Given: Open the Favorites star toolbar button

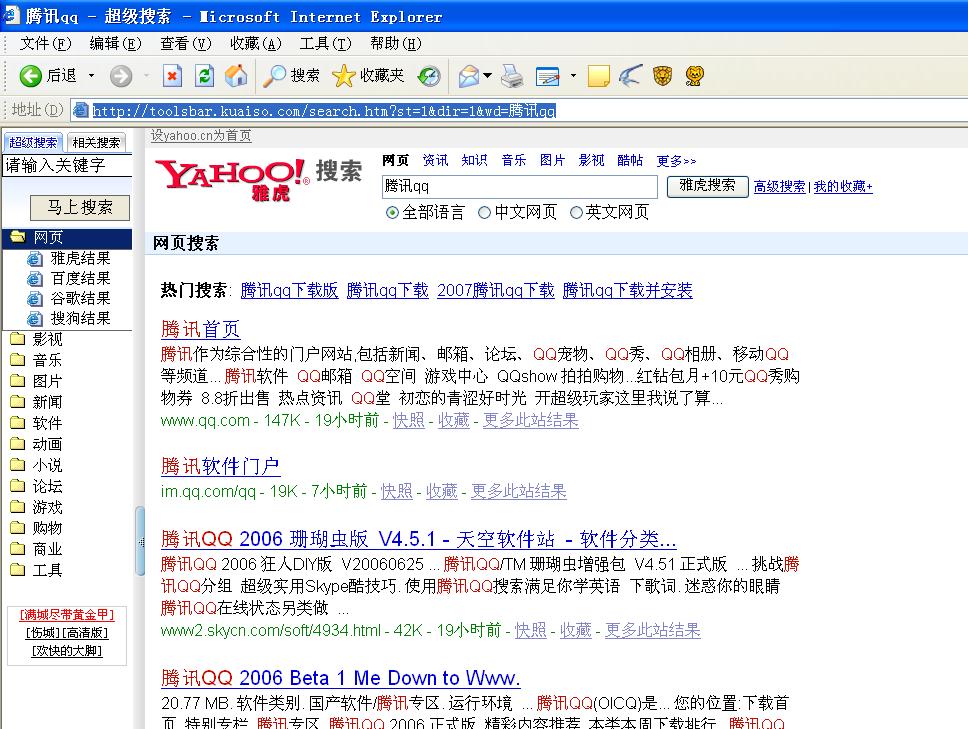Looking at the screenshot, I should pos(368,76).
